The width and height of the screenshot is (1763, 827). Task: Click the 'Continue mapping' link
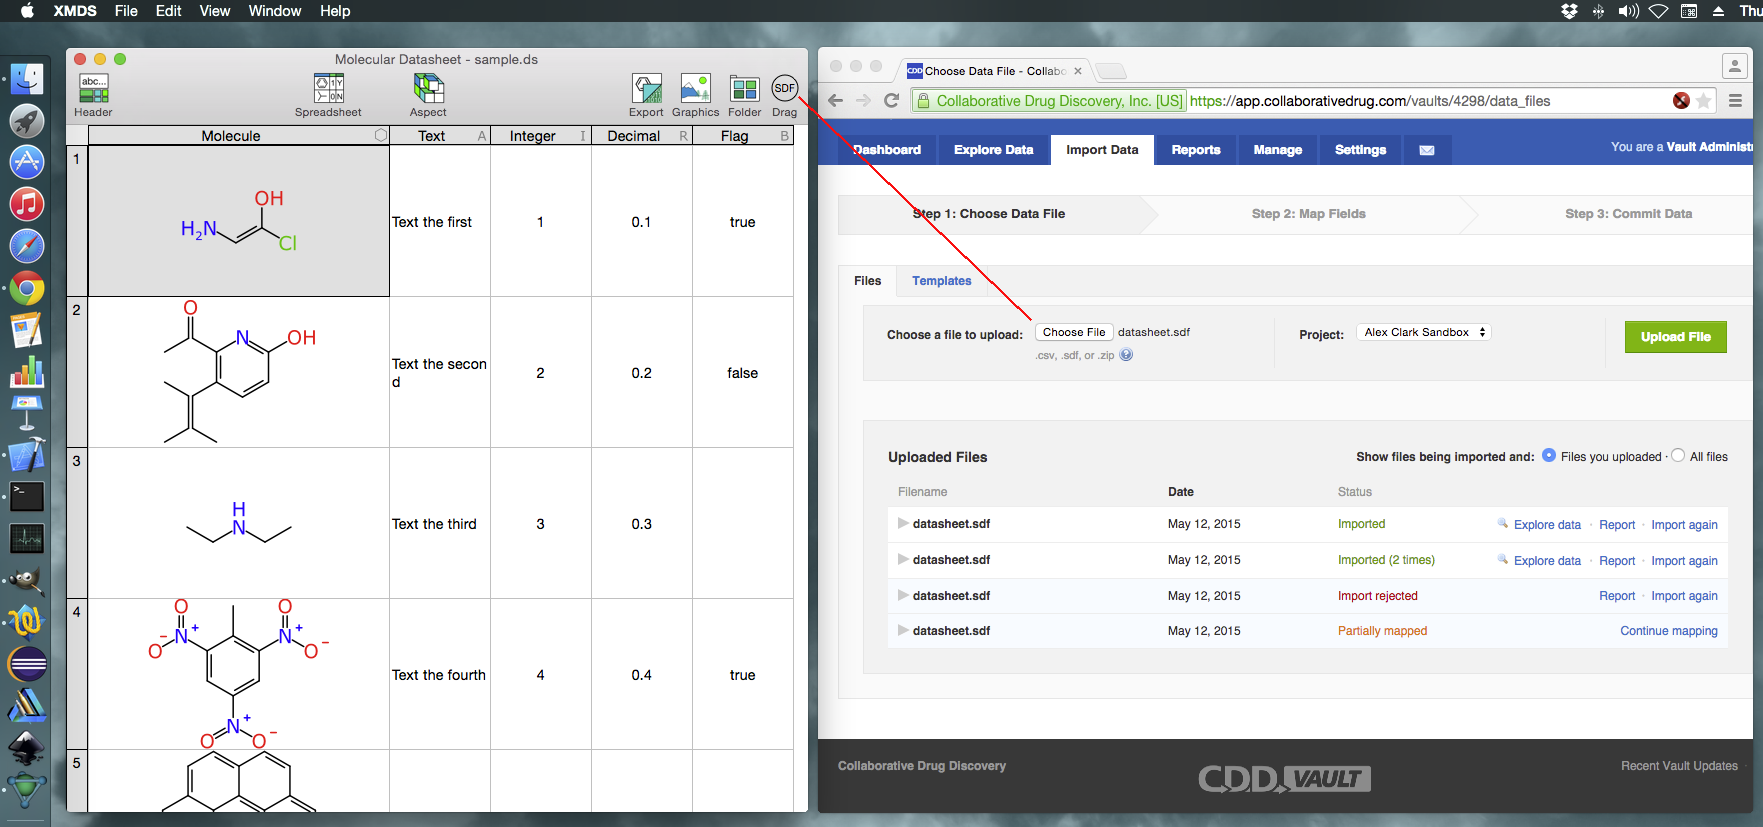pos(1668,631)
